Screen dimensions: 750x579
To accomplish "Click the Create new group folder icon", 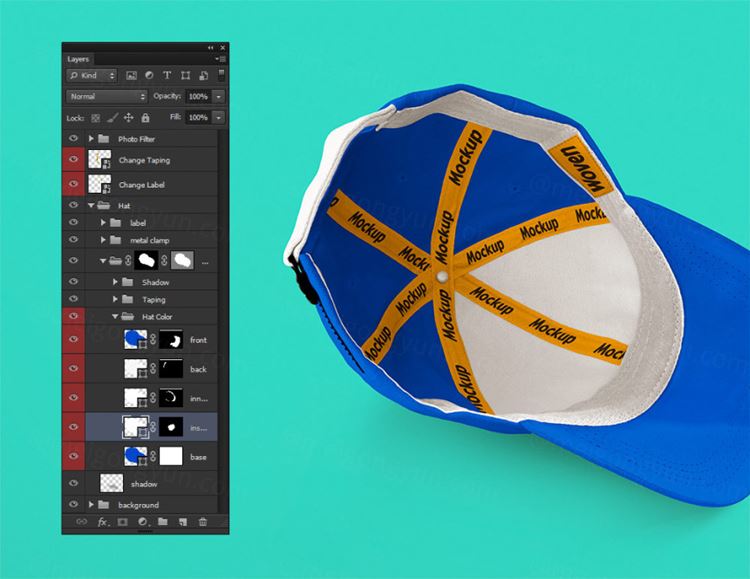I will (163, 522).
